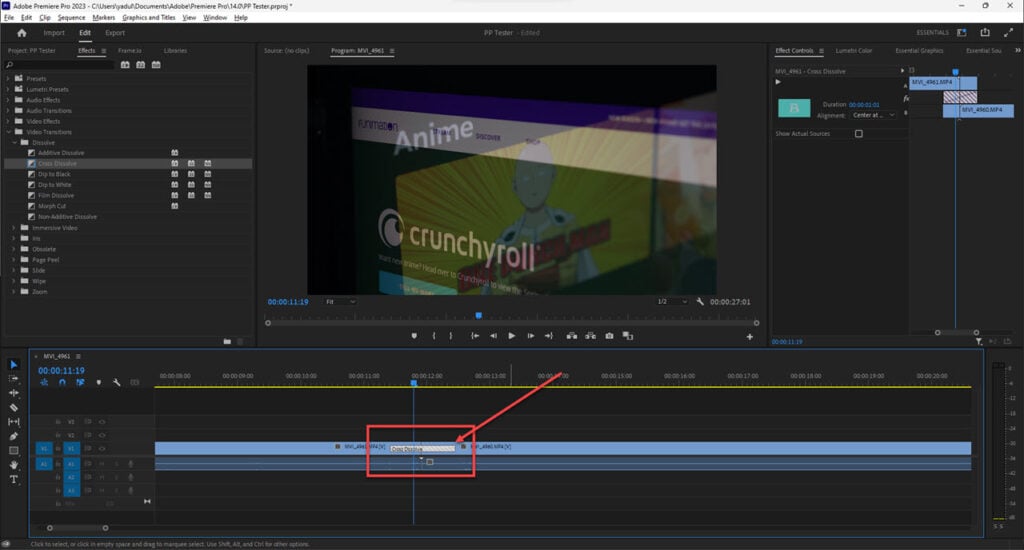Viewport: 1024px width, 550px height.
Task: Toggle A2 track targeting button
Action: pos(71,477)
